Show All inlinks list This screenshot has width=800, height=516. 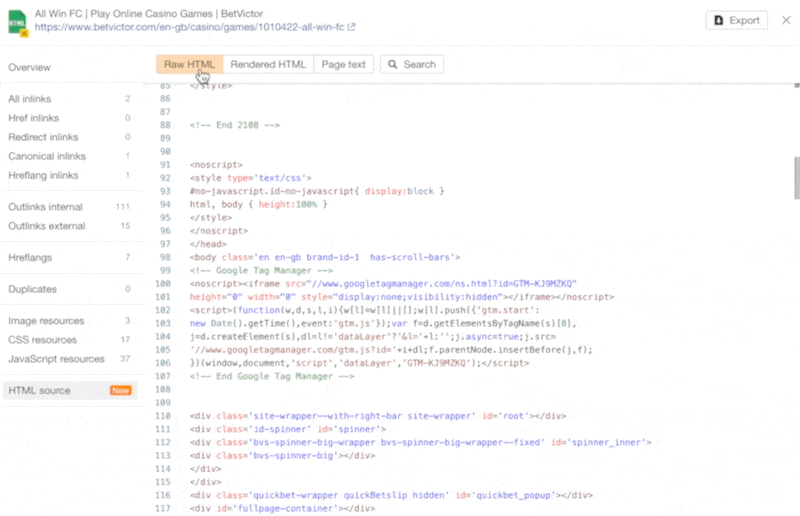coord(33,99)
